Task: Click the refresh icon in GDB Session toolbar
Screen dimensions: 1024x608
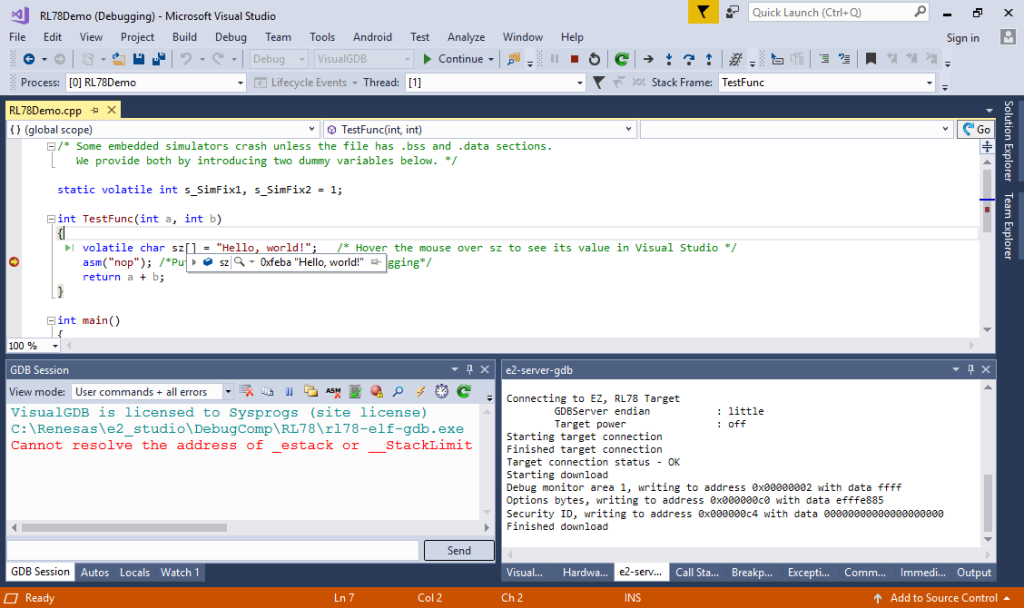Action: (x=463, y=391)
